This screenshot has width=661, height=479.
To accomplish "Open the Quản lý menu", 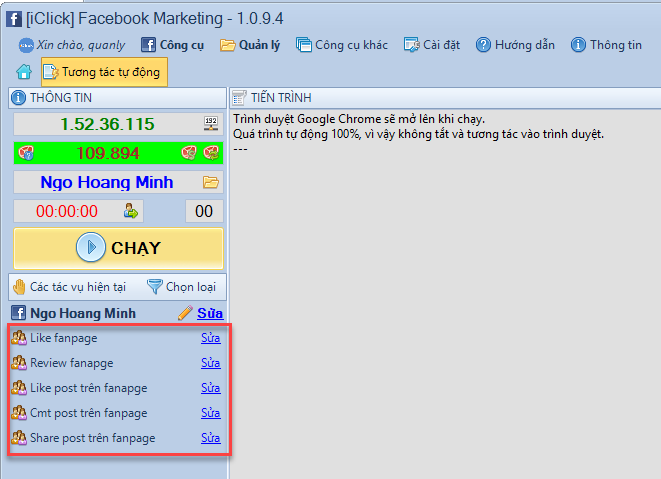I will tap(250, 45).
